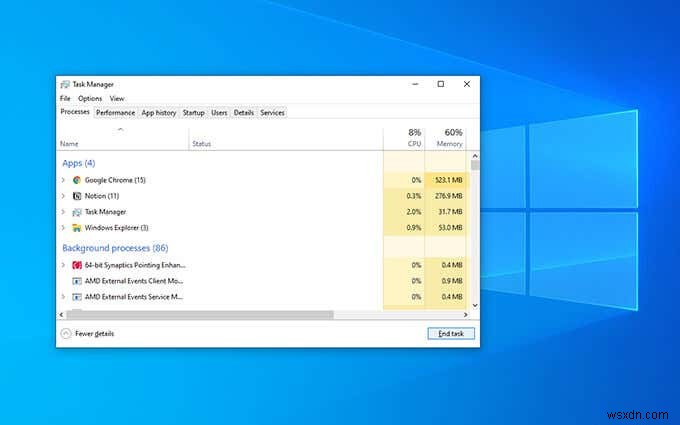This screenshot has height=425, width=680.
Task: Click the Task Manager title bar icon
Action: click(65, 84)
